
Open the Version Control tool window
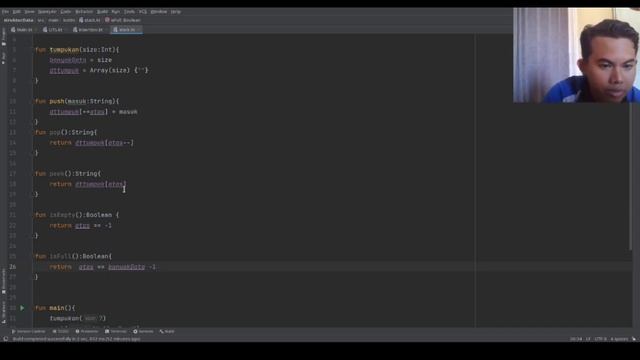[x=28, y=331]
